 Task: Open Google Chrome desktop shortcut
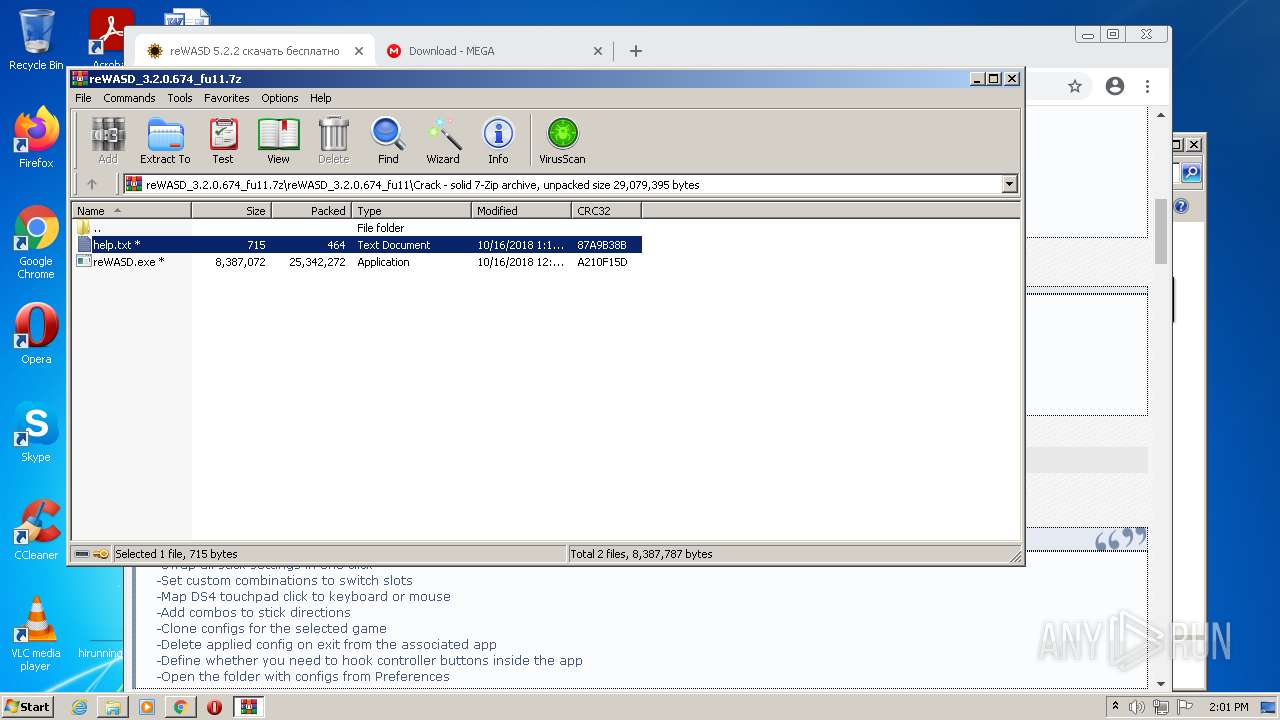(36, 242)
